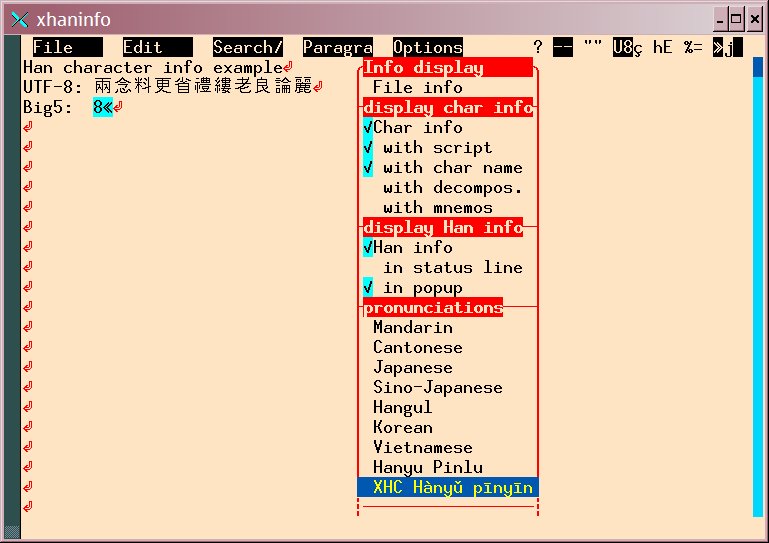The height and width of the screenshot is (543, 769).
Task: Select the Cantonese pronunciation entry
Action: point(417,347)
